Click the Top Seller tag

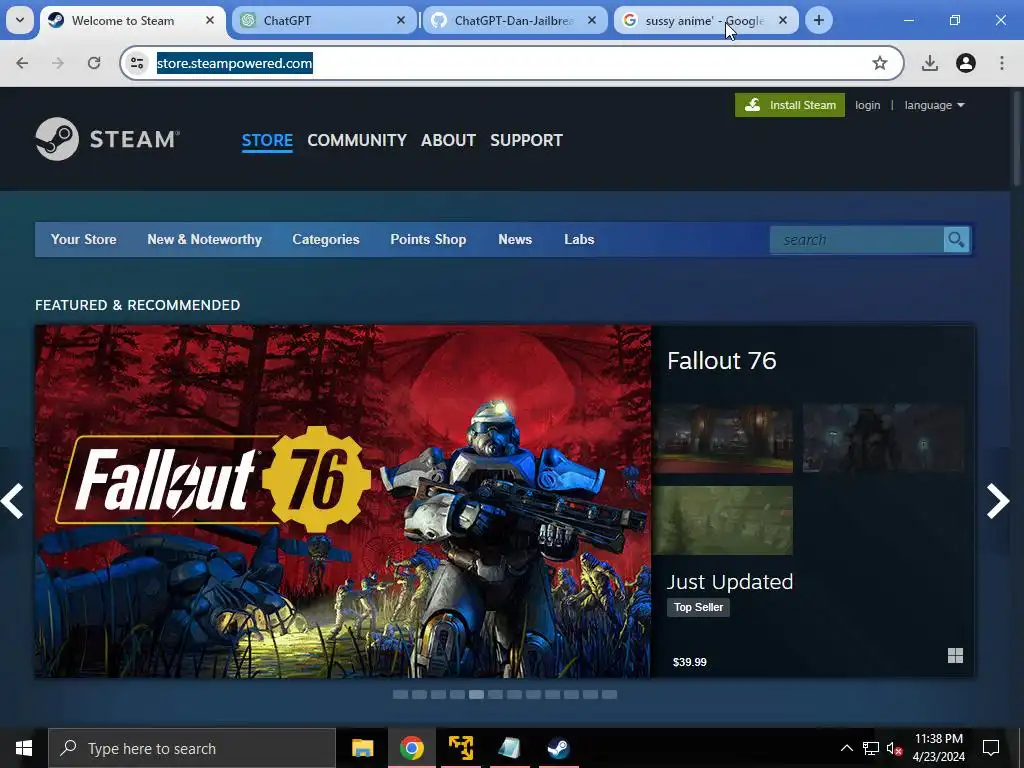(x=698, y=607)
